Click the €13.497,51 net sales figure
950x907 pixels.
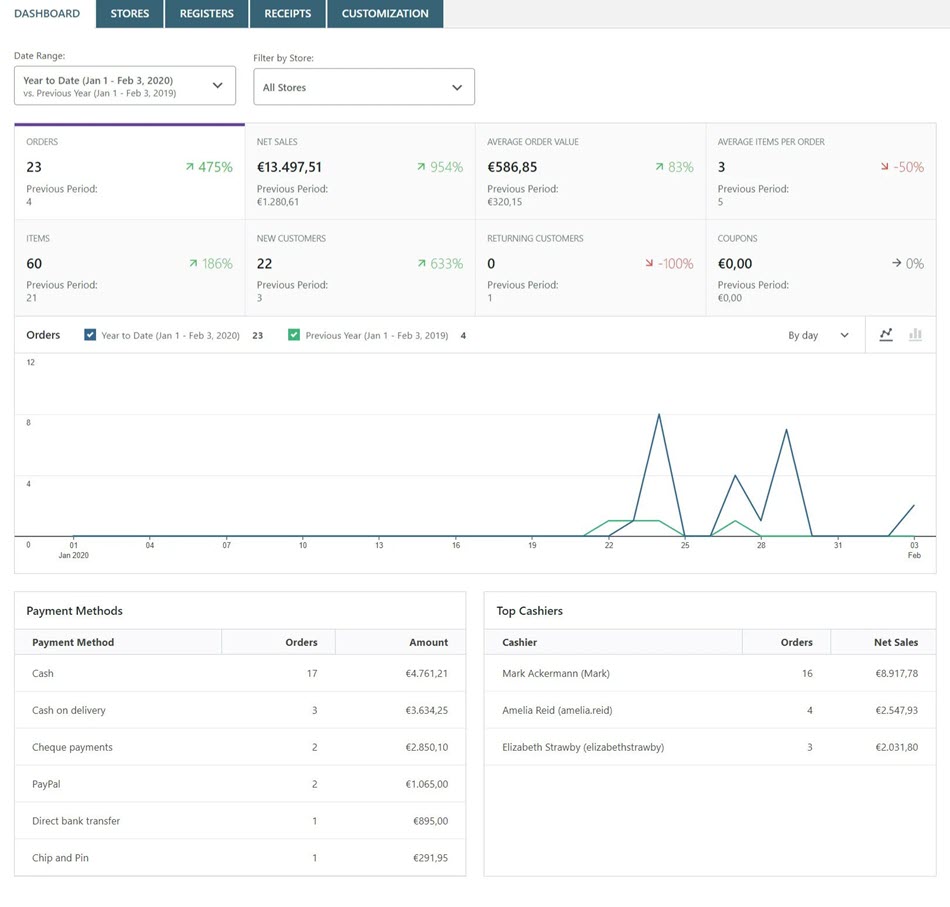289,167
